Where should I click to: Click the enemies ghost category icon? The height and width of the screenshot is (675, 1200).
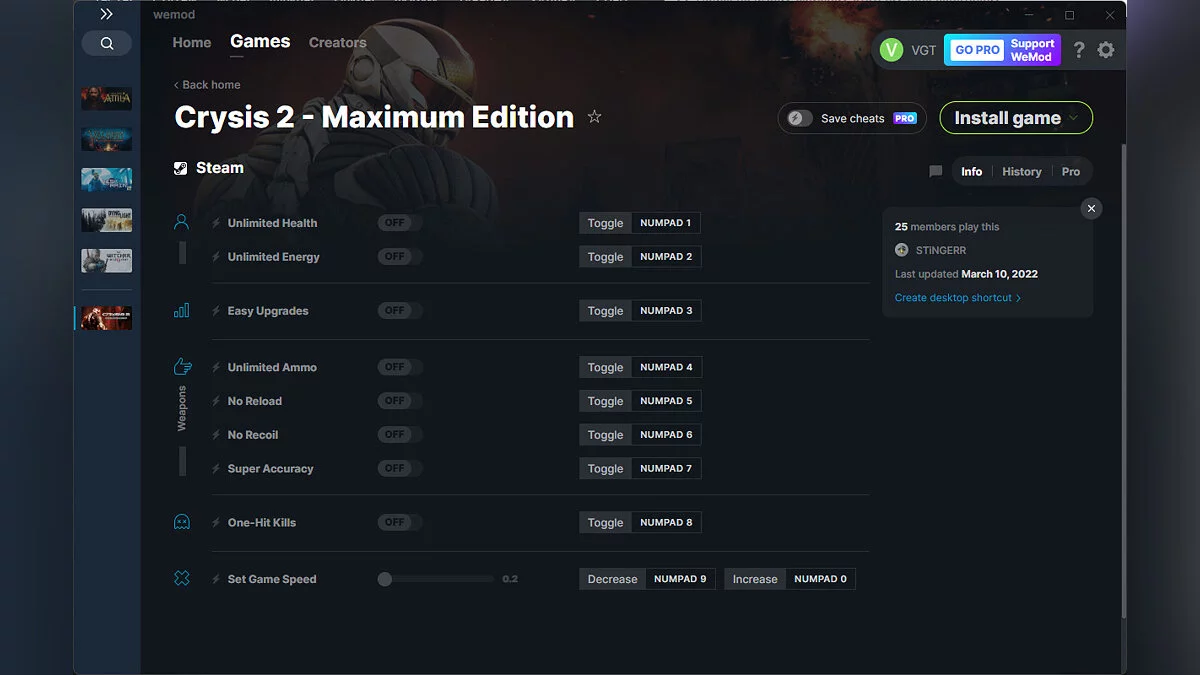[x=181, y=522]
